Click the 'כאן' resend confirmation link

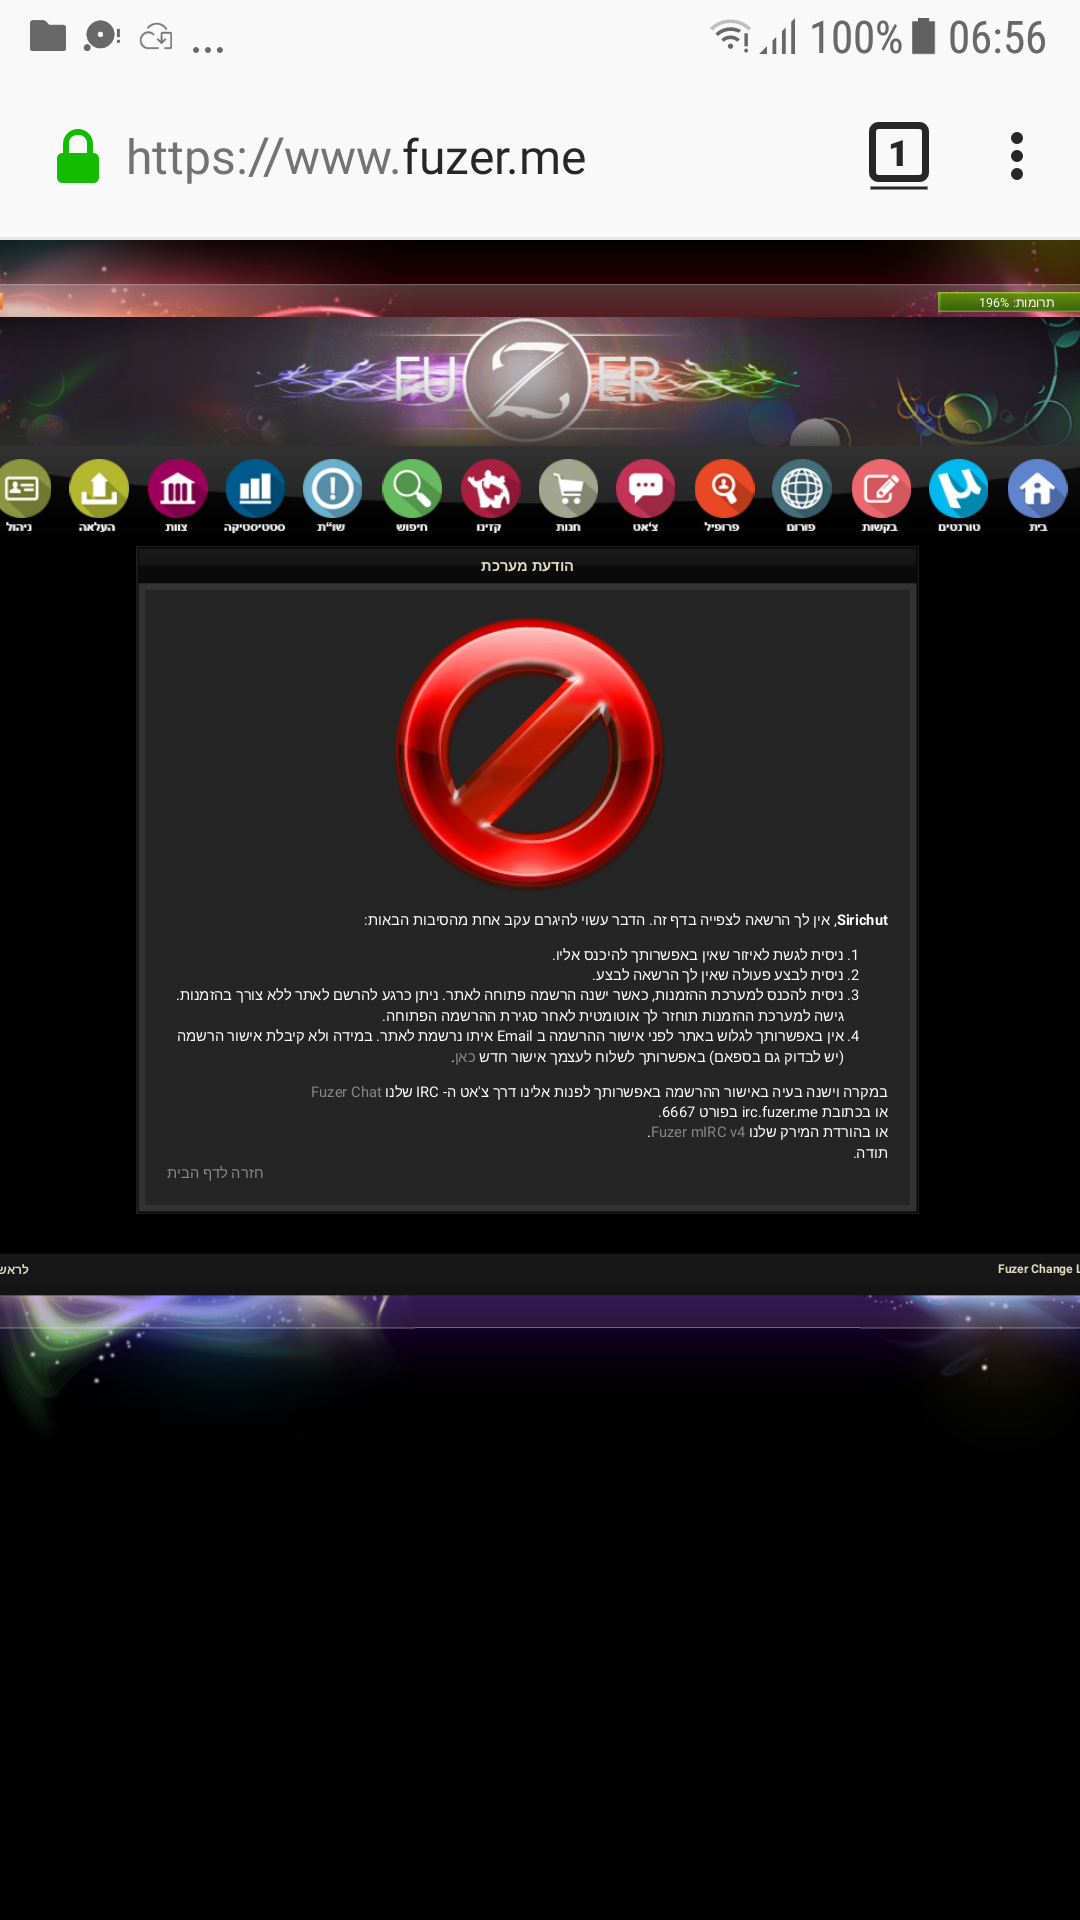[x=465, y=1057]
